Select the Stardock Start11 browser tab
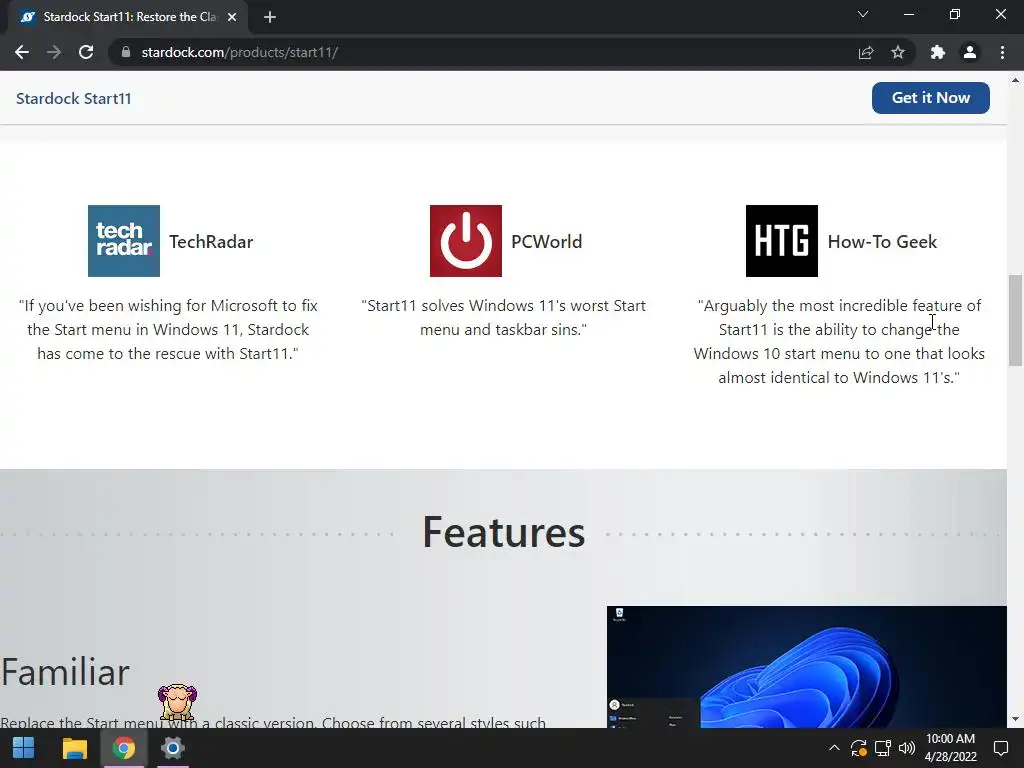Viewport: 1024px width, 768px height. (x=127, y=17)
